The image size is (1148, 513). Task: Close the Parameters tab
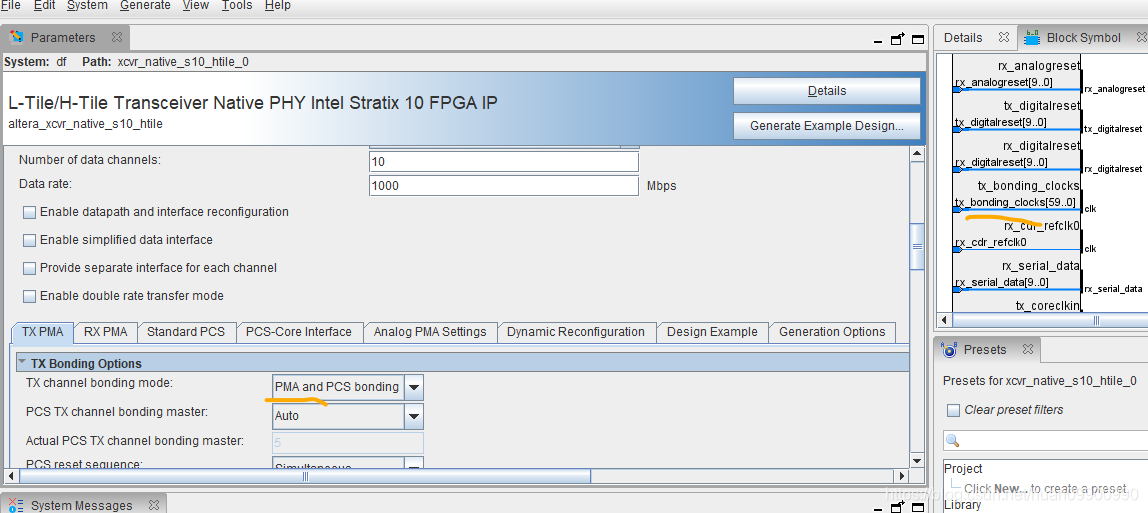click(117, 37)
